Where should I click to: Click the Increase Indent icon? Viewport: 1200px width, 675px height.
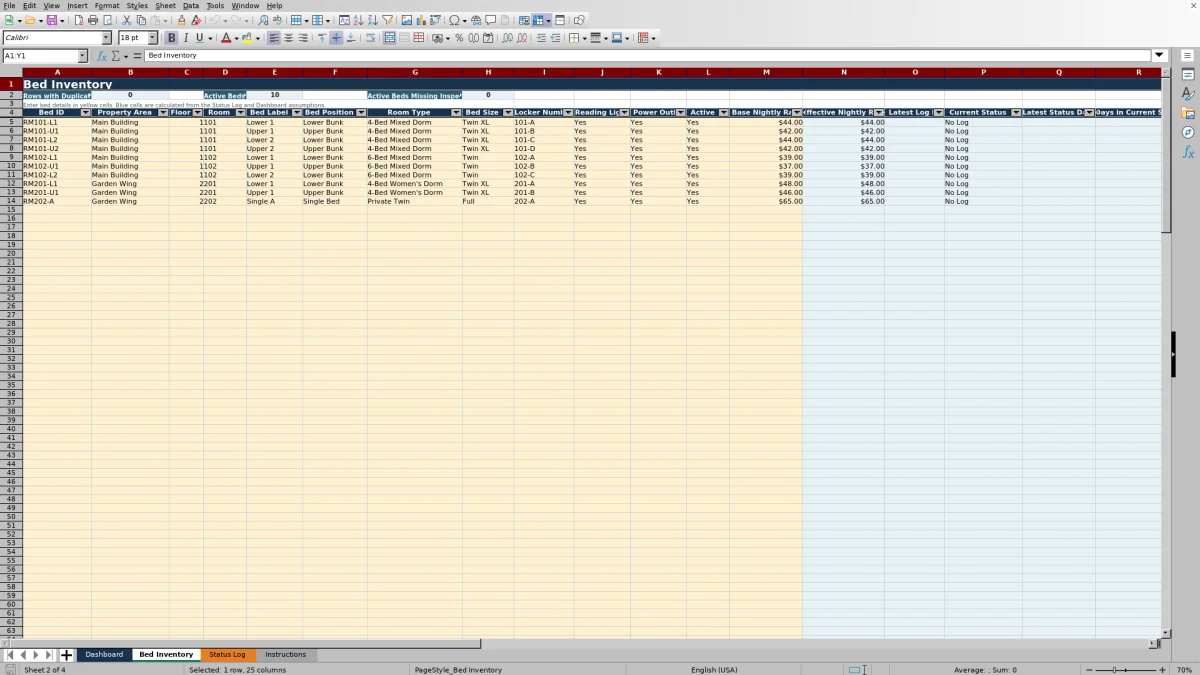pyautogui.click(x=541, y=38)
